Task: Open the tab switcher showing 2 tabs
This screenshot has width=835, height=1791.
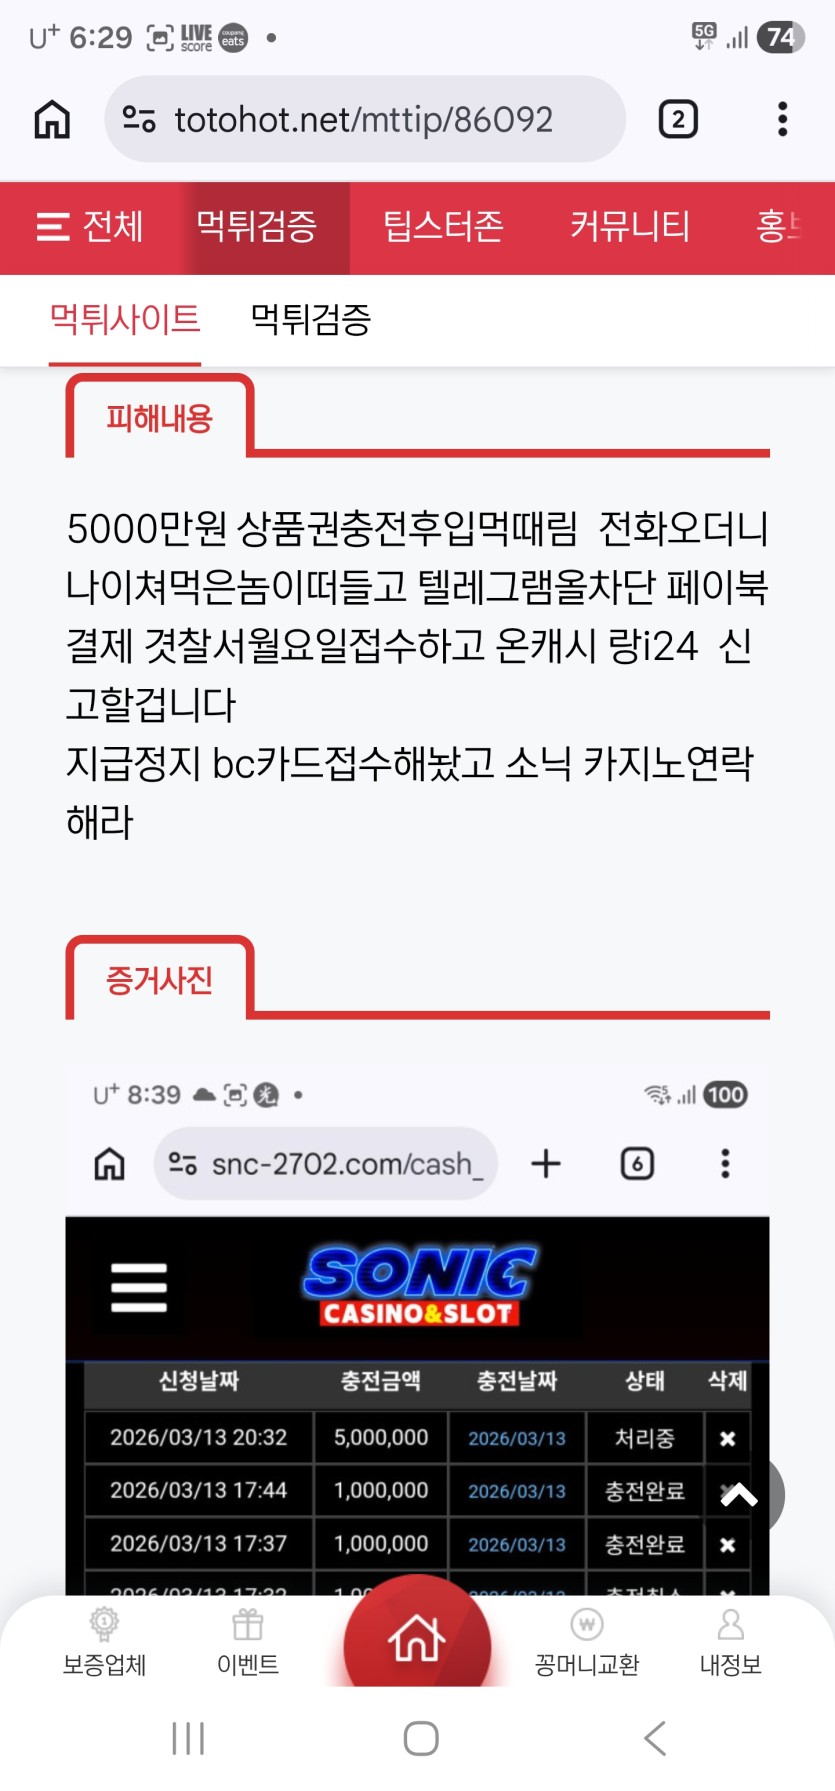Action: [x=678, y=119]
